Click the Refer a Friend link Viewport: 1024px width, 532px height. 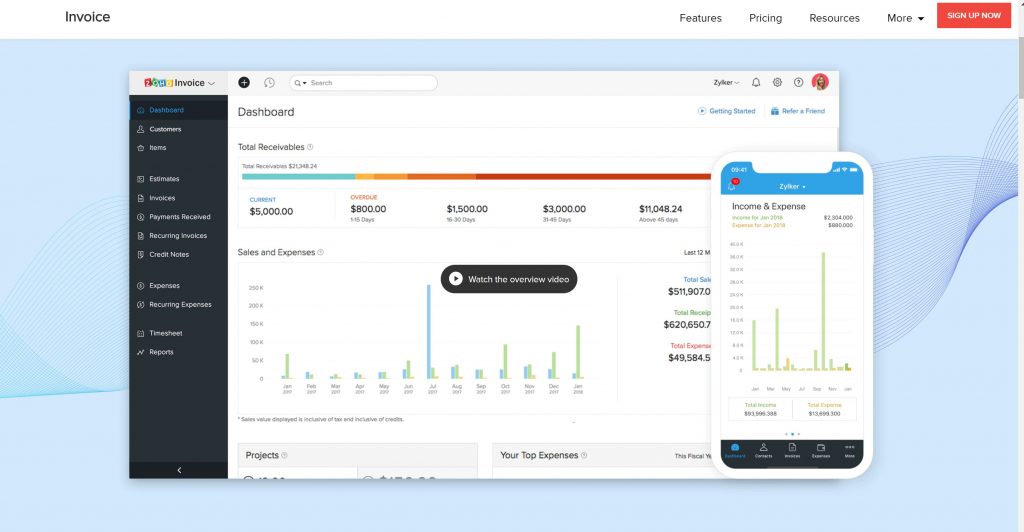tap(797, 111)
